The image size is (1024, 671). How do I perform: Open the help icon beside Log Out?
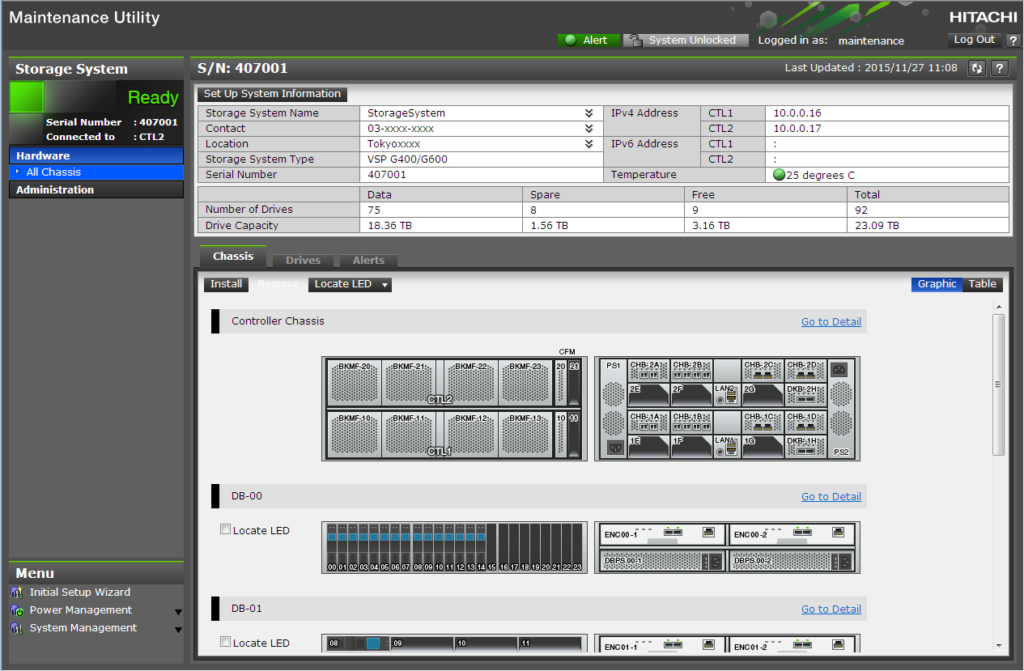1013,40
